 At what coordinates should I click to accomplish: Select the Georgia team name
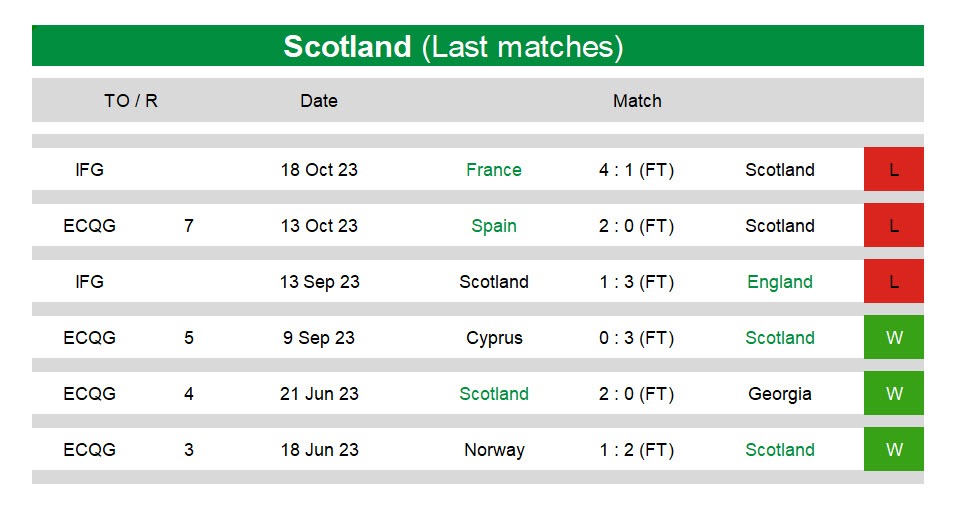click(780, 394)
